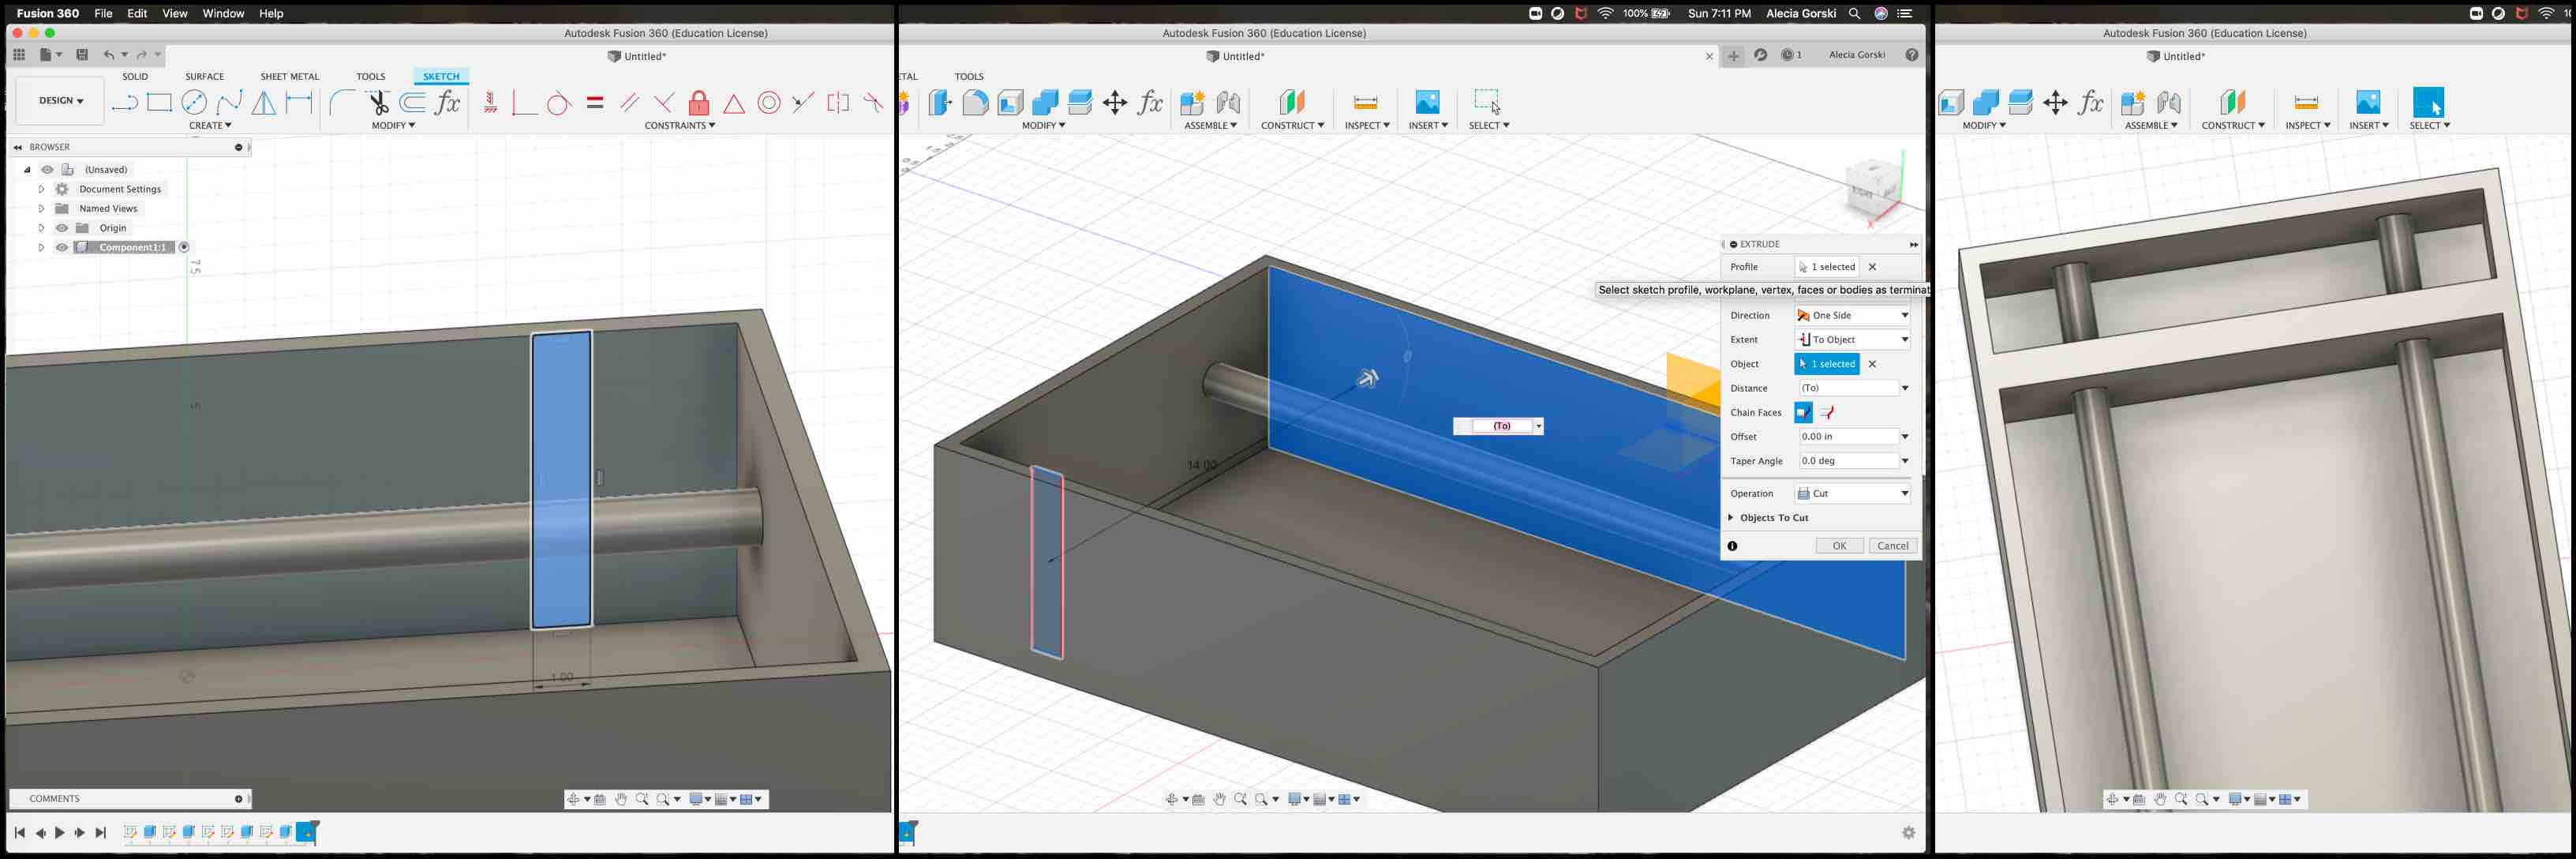Click the New Component icon in middle window

click(1192, 102)
